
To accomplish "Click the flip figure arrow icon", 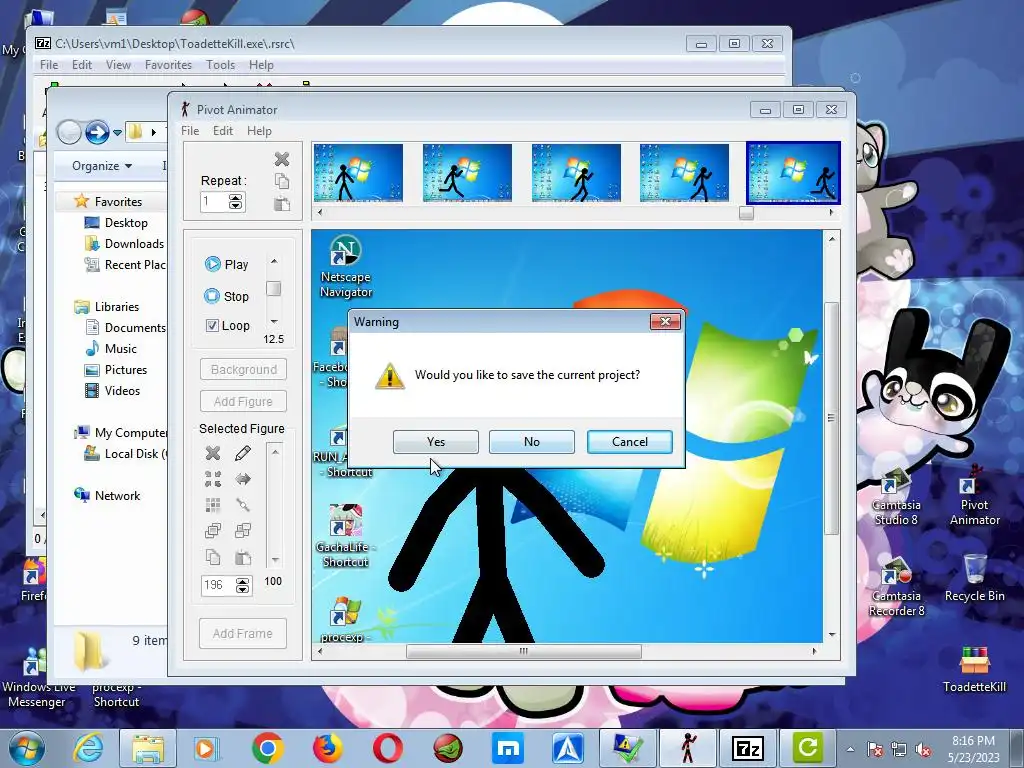I will 243,479.
